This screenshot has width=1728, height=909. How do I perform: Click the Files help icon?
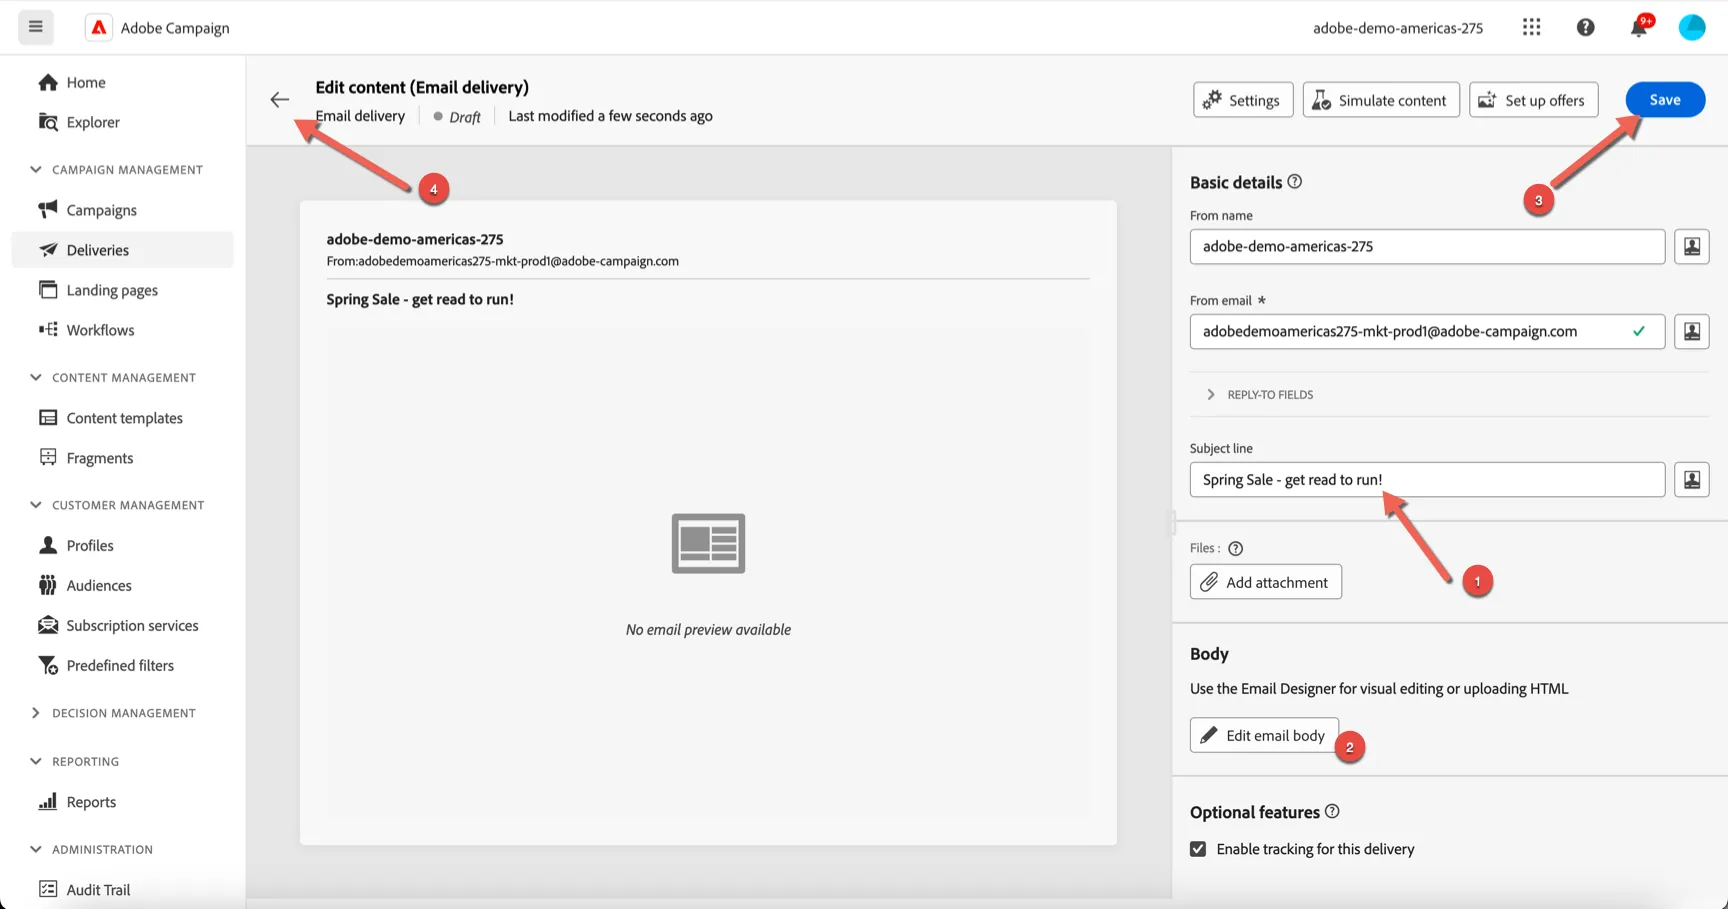tap(1236, 548)
